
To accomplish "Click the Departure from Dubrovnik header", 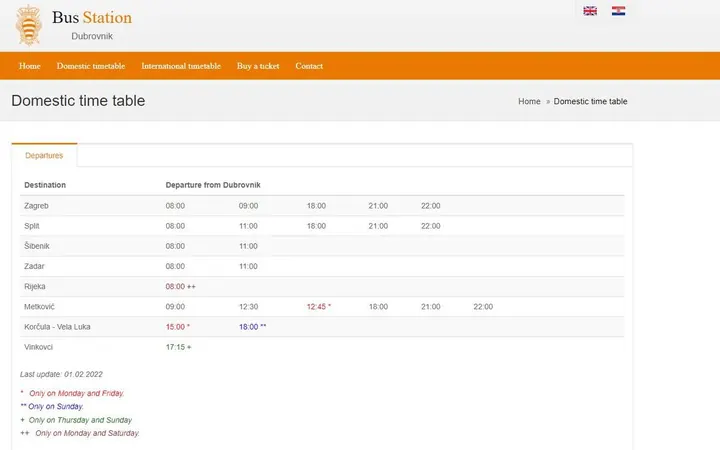I will pyautogui.click(x=213, y=185).
